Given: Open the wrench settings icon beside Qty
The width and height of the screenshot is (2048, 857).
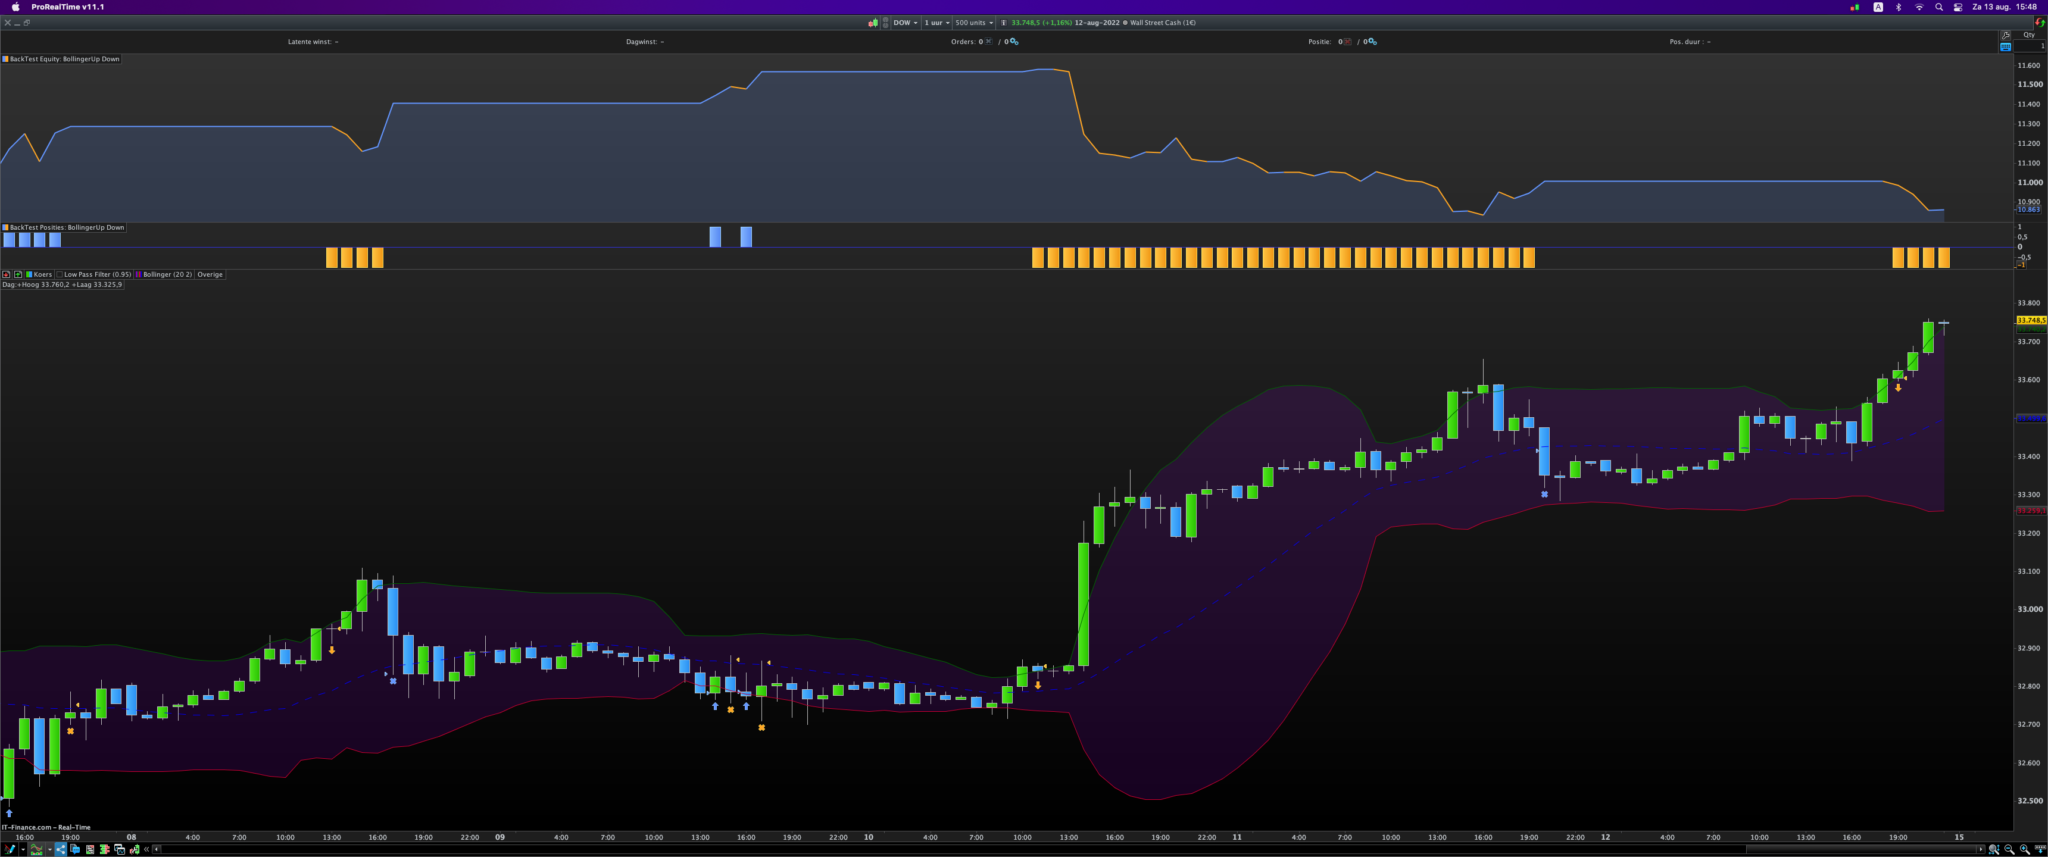Looking at the screenshot, I should click(2005, 35).
